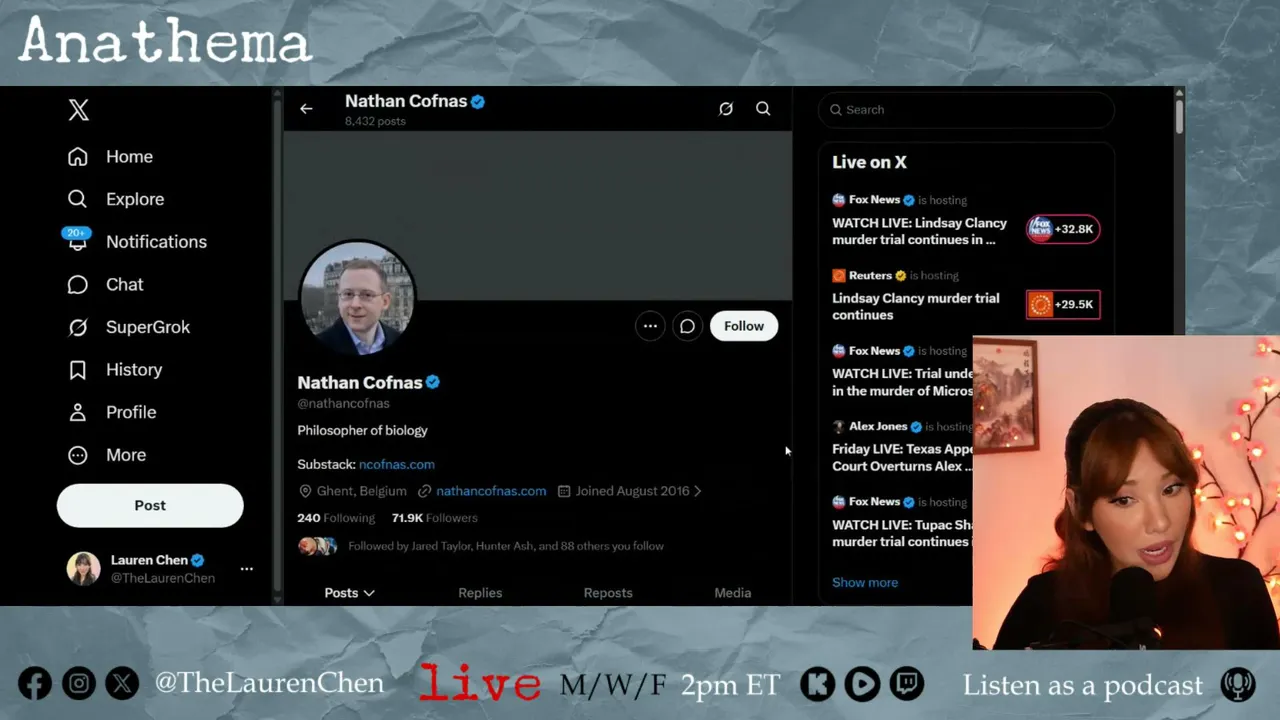1280x720 pixels.
Task: Open the Posts tab dropdown
Action: (349, 593)
